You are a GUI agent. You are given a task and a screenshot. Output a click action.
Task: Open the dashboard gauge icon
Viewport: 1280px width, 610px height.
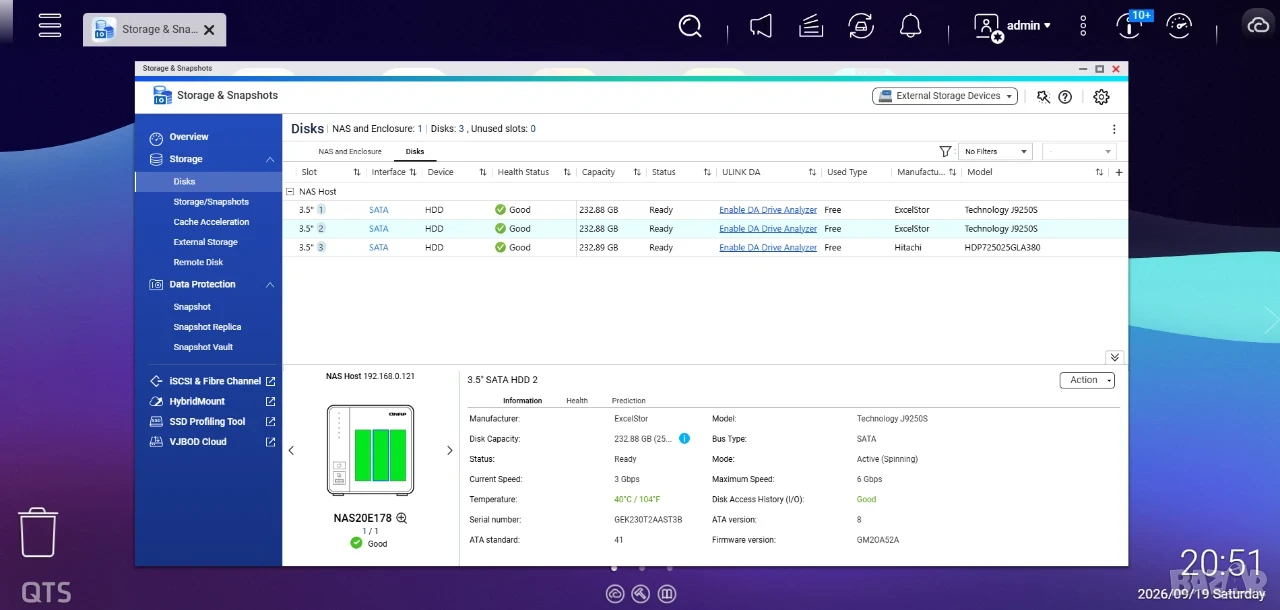tap(1180, 25)
